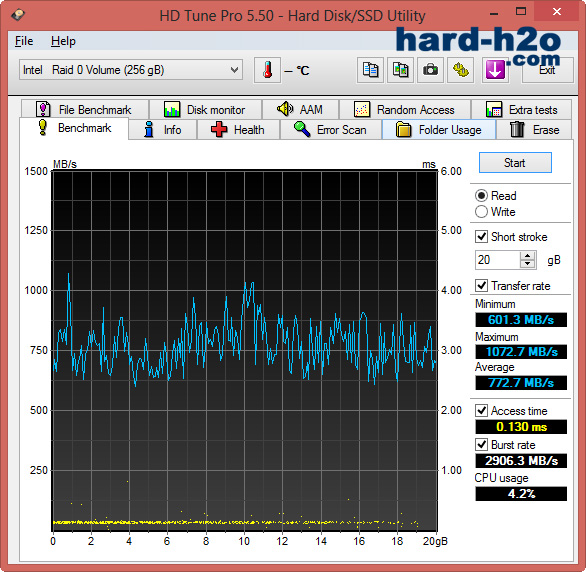The height and width of the screenshot is (572, 586).
Task: Open Error Scan magnifier tab
Action: [331, 130]
